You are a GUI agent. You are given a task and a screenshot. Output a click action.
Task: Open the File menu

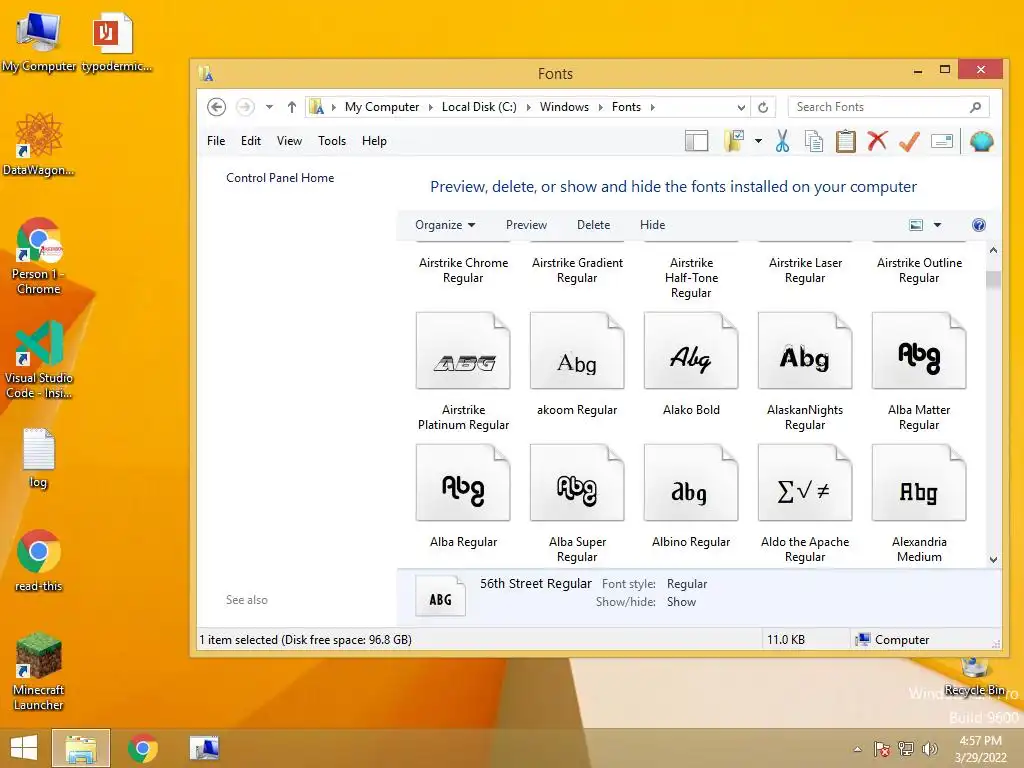216,141
